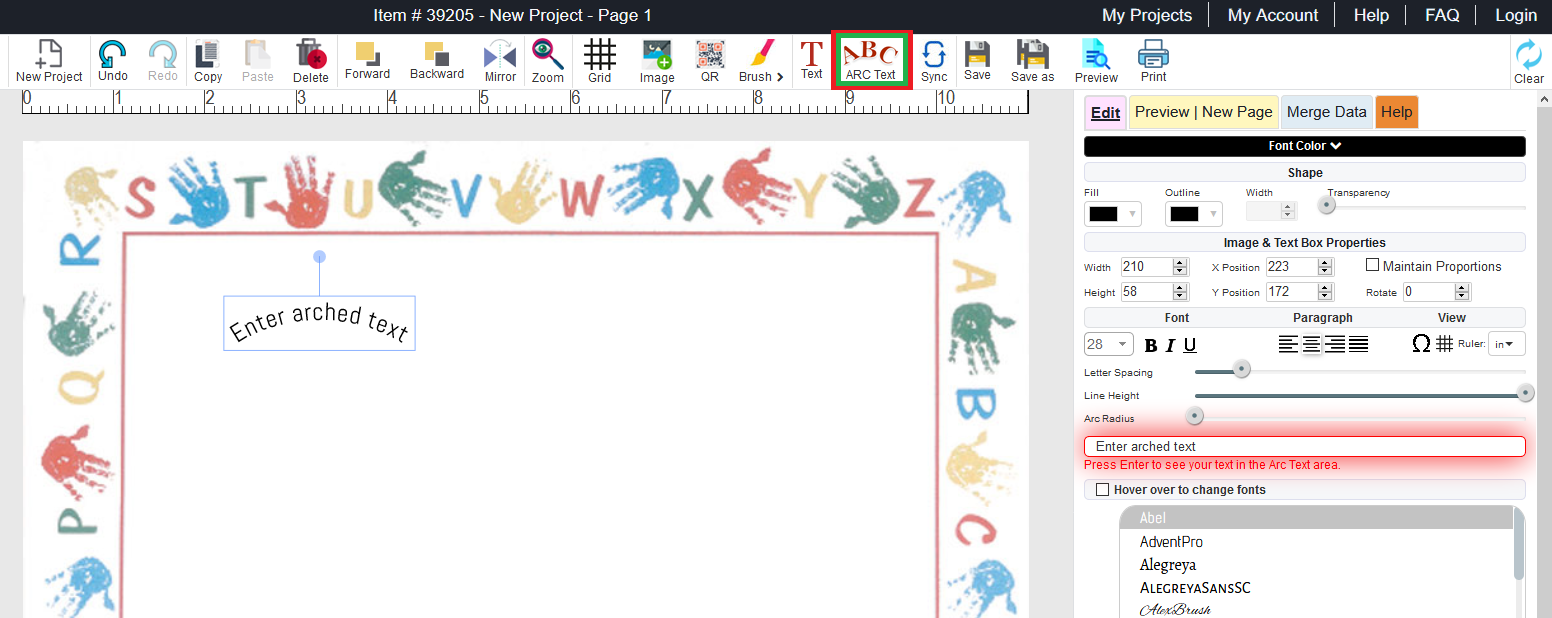The image size is (1552, 618).
Task: Click the Delete trash icon
Action: tap(311, 60)
